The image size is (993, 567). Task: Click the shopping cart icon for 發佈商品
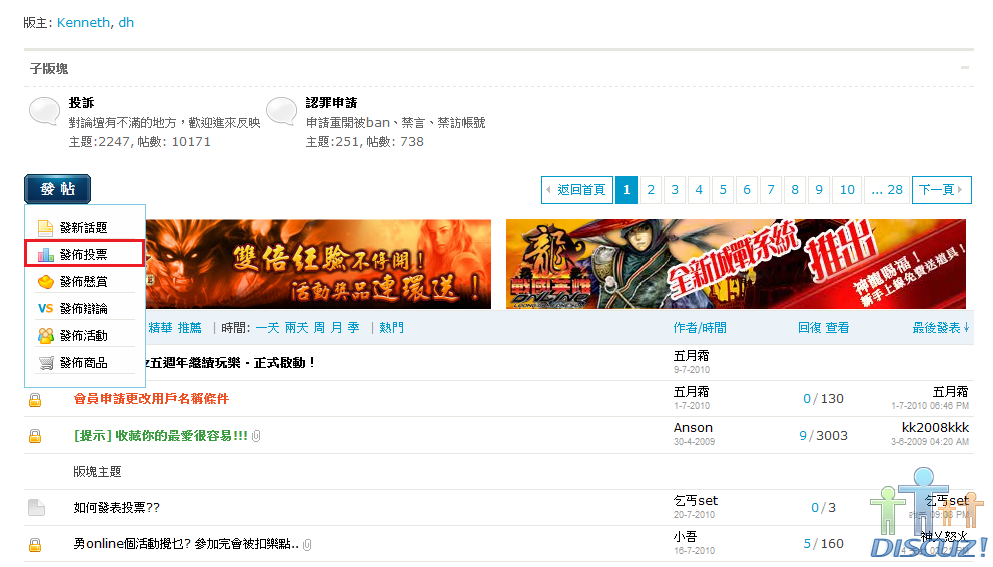tap(45, 362)
